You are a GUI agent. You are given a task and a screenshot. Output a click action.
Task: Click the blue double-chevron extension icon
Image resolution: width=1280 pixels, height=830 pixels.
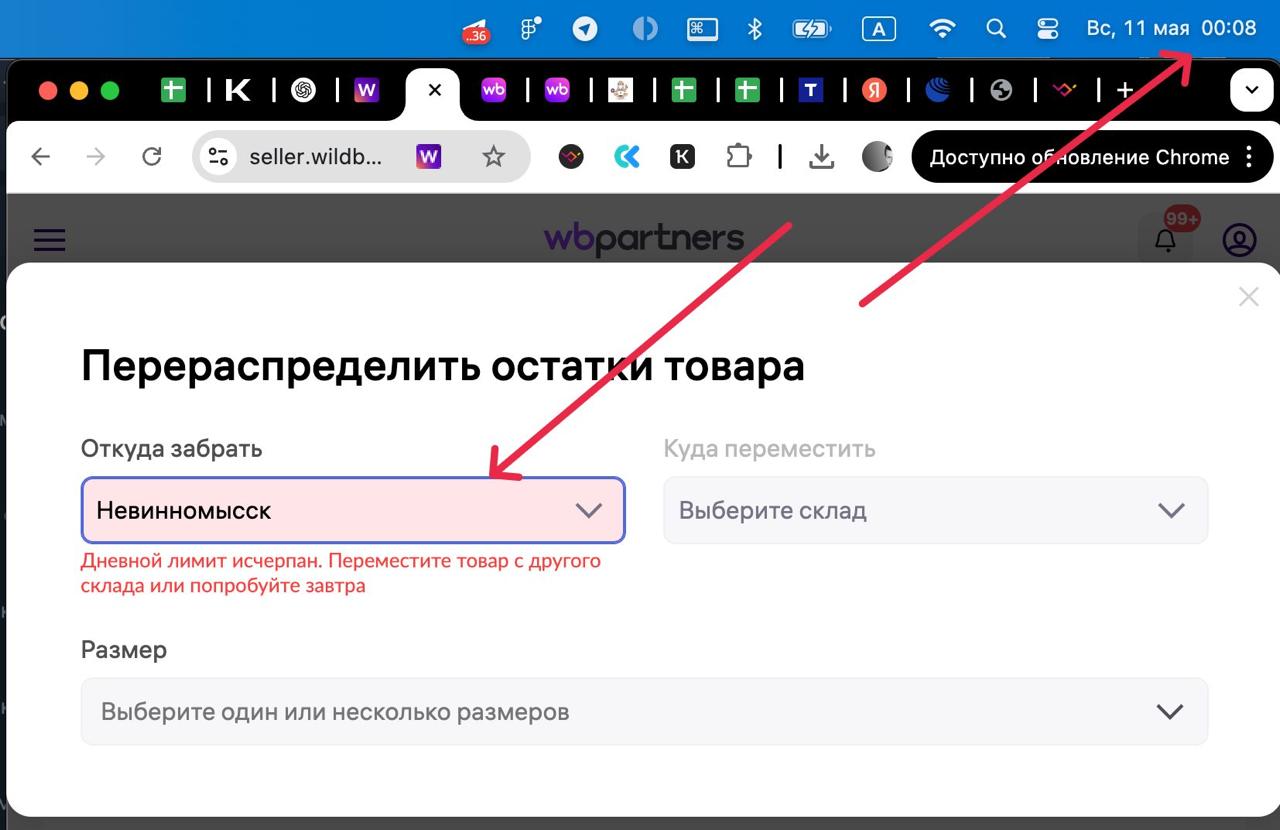click(627, 156)
